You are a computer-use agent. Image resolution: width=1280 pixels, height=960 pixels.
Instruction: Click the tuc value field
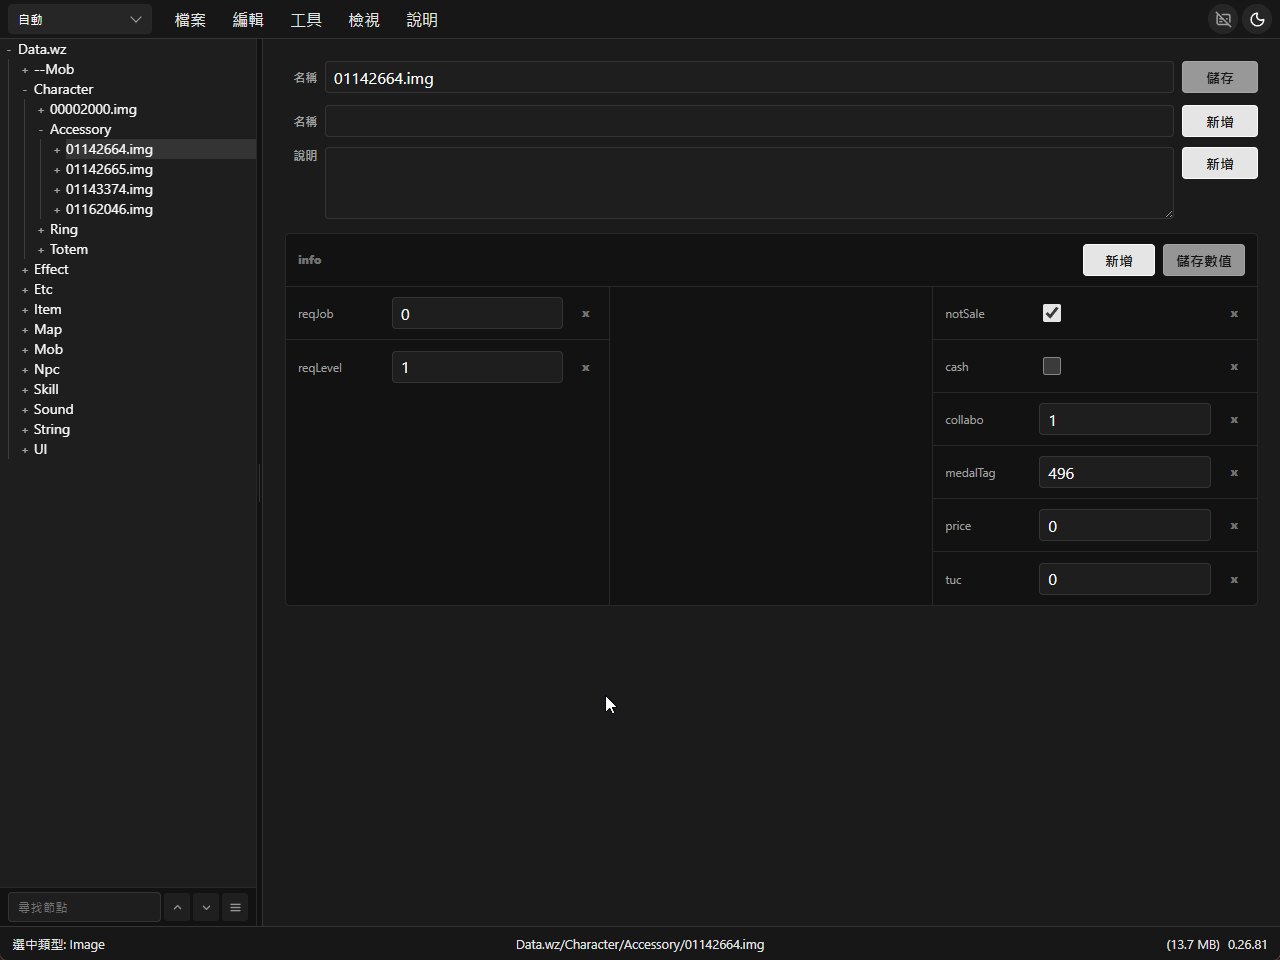point(1125,579)
